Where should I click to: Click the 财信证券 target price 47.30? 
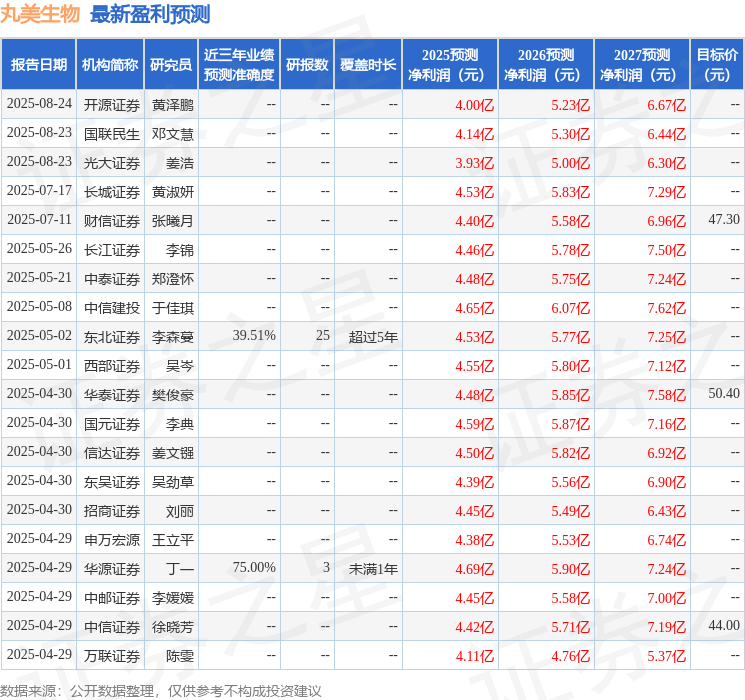(x=723, y=221)
